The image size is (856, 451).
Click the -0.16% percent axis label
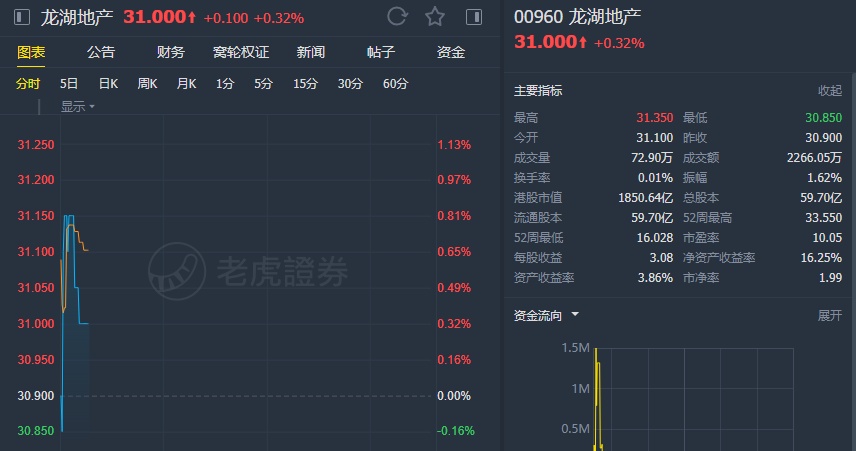coord(456,431)
